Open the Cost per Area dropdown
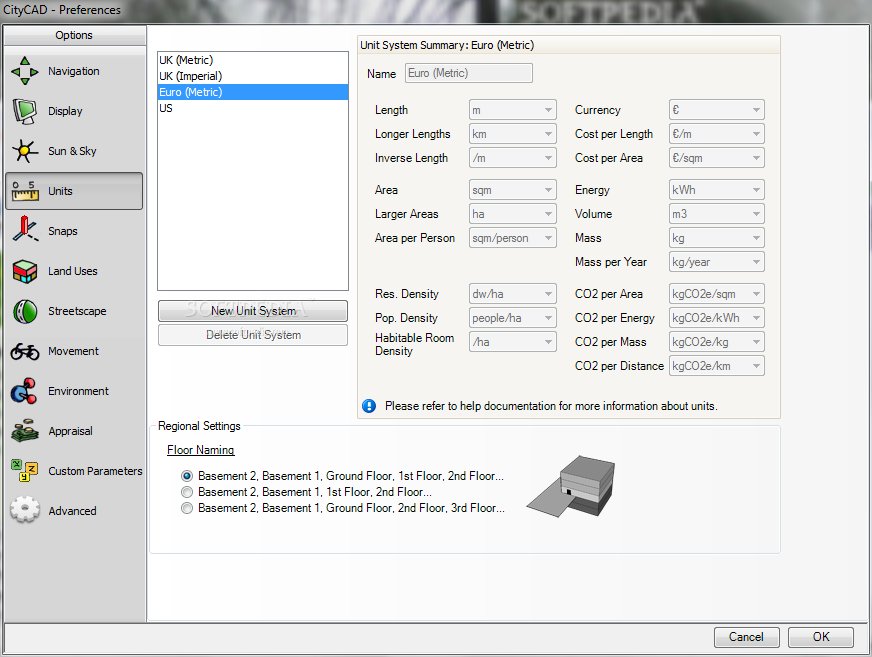The height and width of the screenshot is (657, 872). [716, 158]
